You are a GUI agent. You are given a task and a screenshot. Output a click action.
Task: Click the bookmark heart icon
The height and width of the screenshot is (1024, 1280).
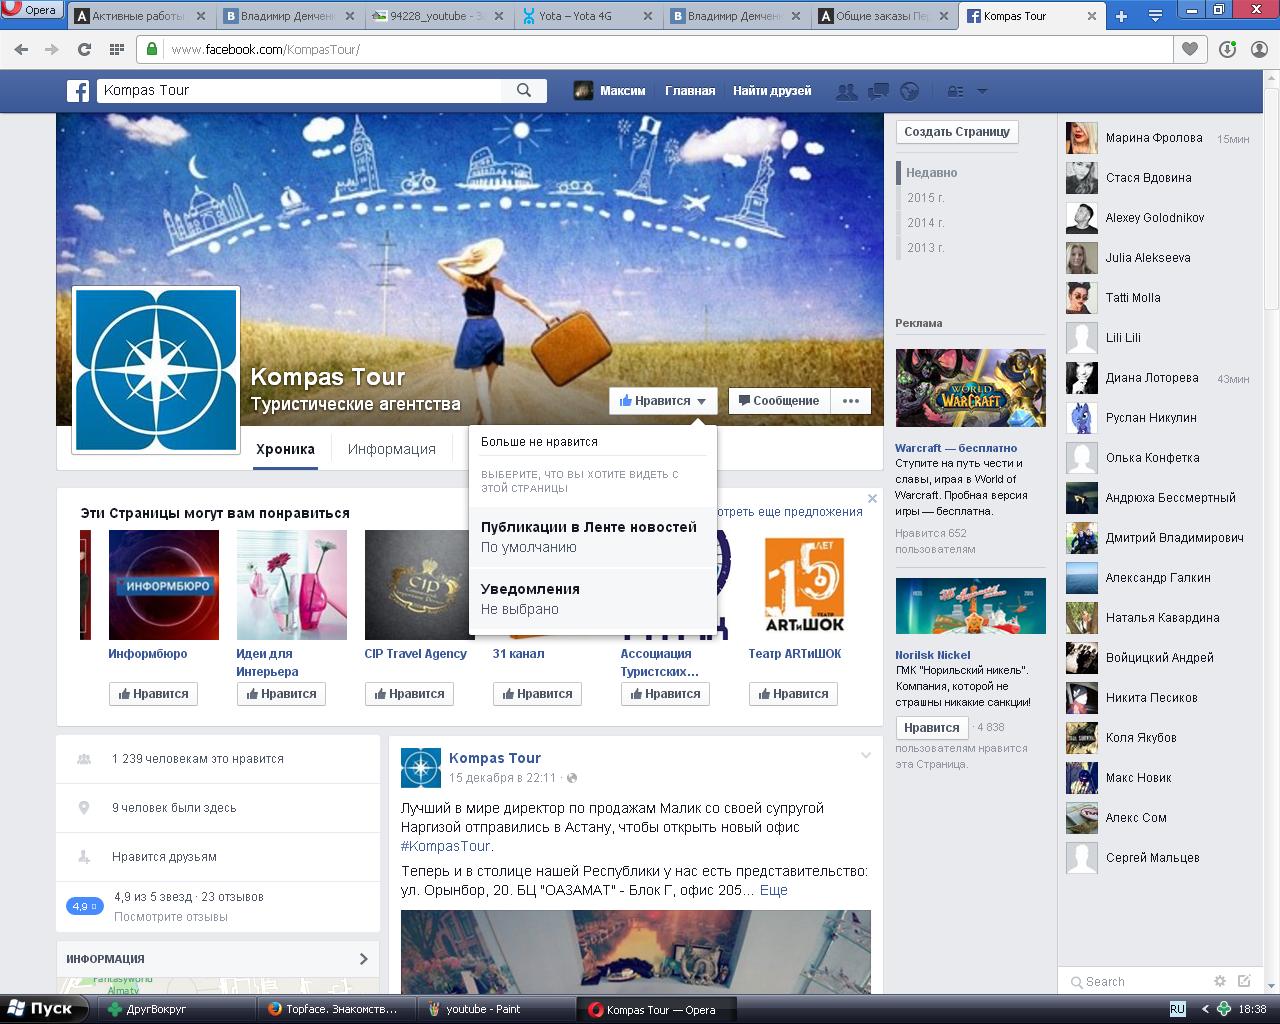1190,49
